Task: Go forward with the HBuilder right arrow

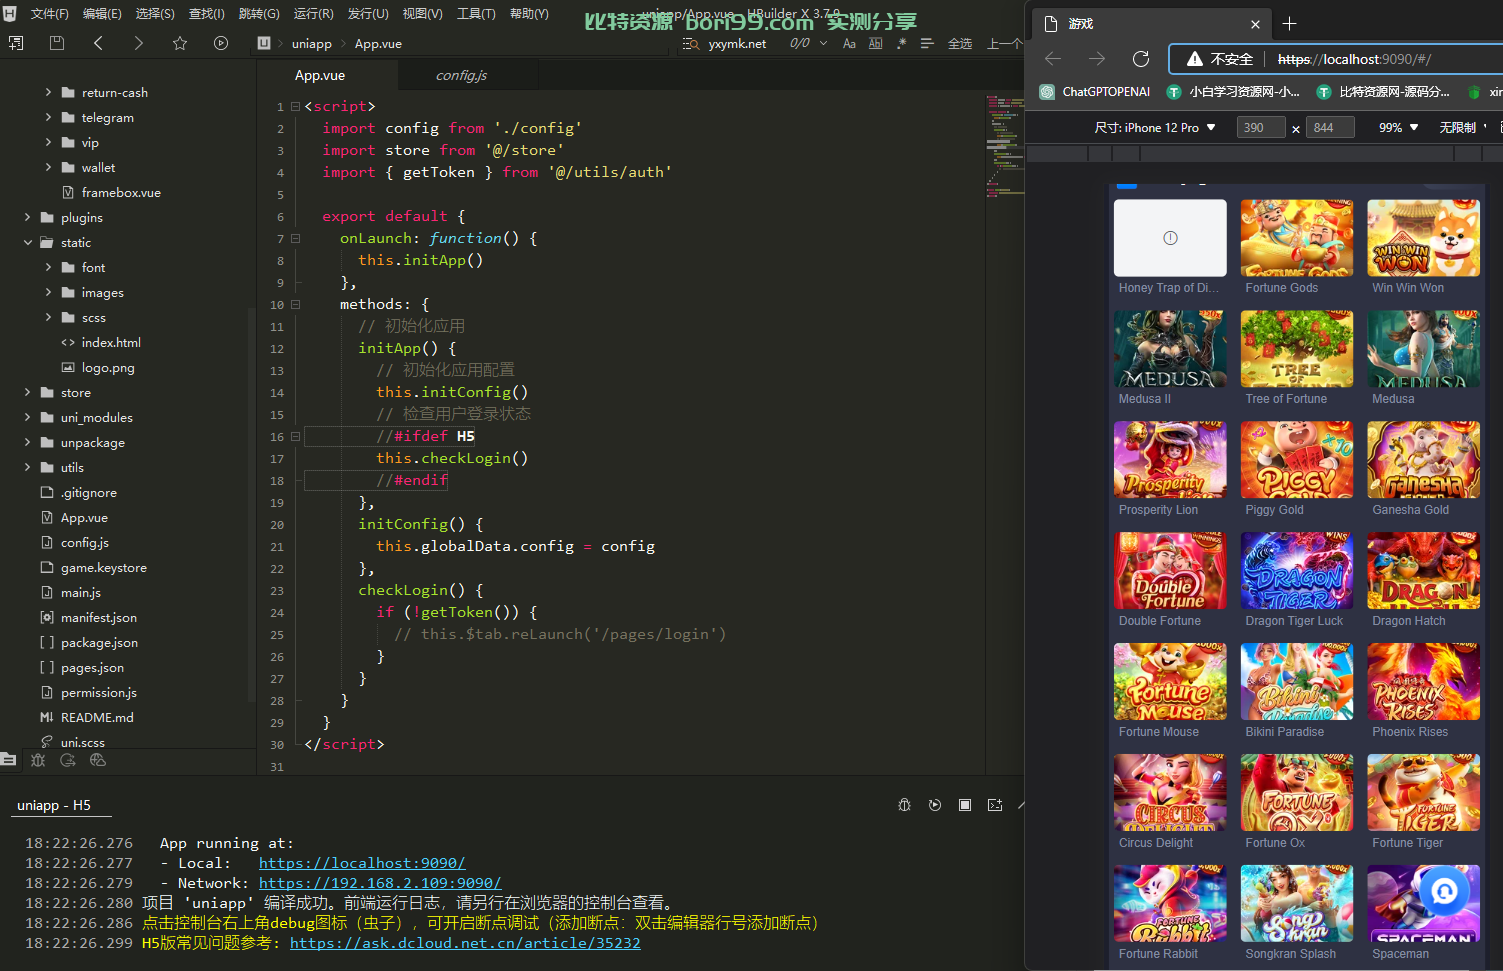Action: pyautogui.click(x=138, y=43)
